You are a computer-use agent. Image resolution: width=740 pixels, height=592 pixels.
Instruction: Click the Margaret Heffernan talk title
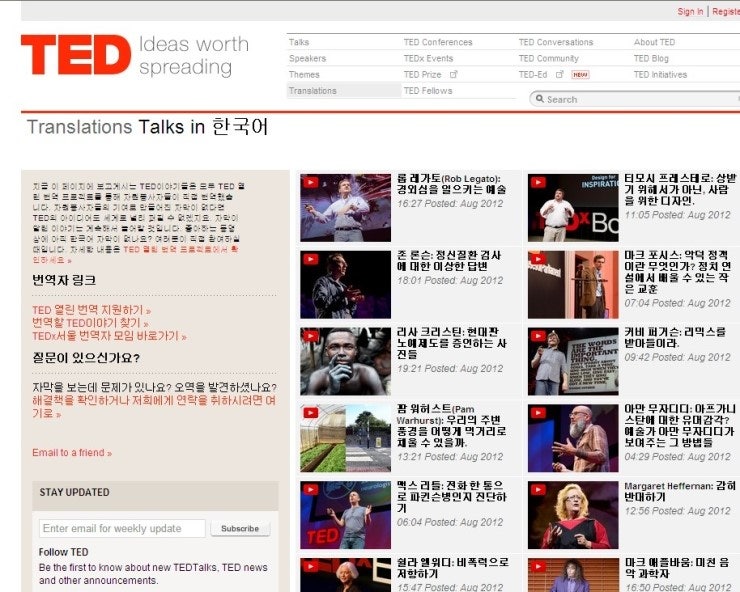680,491
